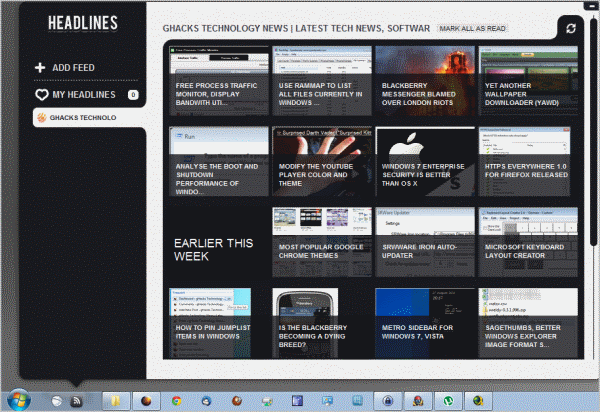Click the plus icon beside Add Feed

(40, 68)
